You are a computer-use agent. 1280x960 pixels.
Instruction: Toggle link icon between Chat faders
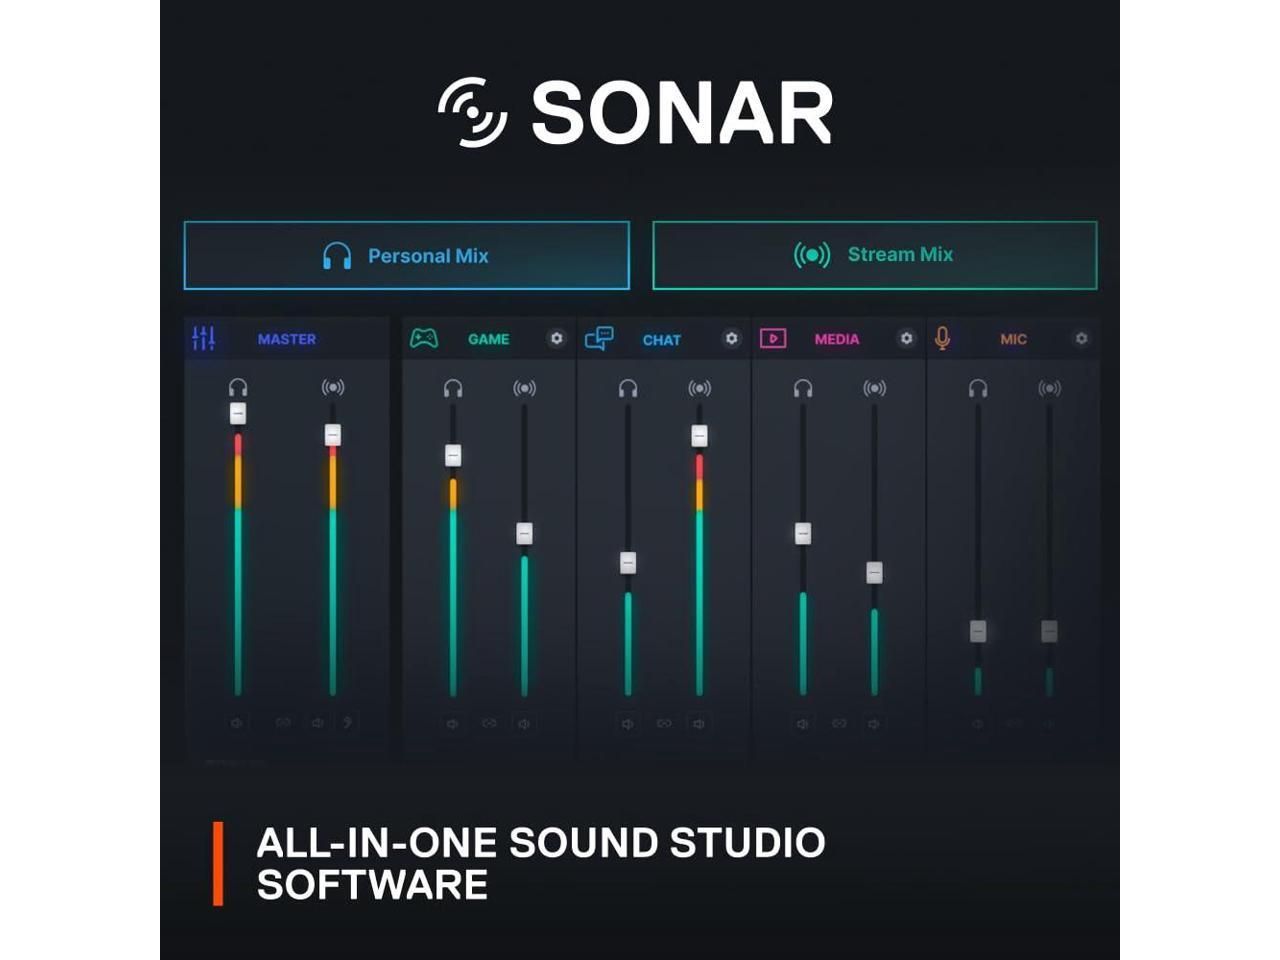point(664,723)
